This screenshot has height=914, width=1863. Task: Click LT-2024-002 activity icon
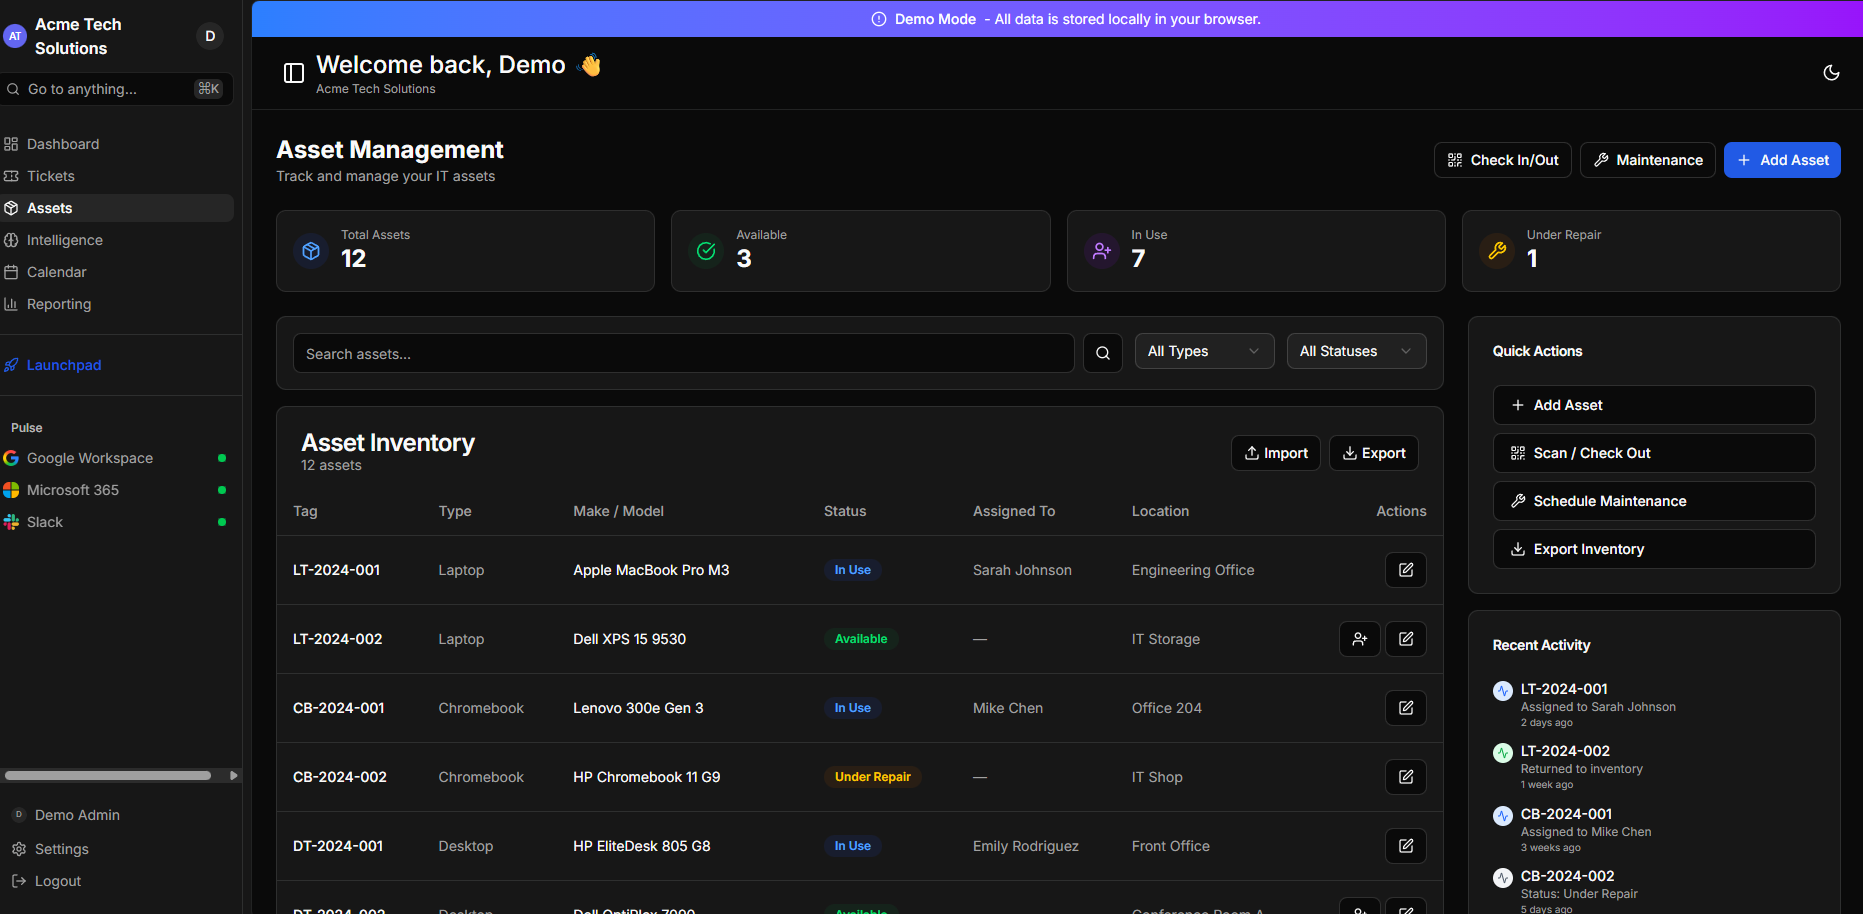[1503, 753]
